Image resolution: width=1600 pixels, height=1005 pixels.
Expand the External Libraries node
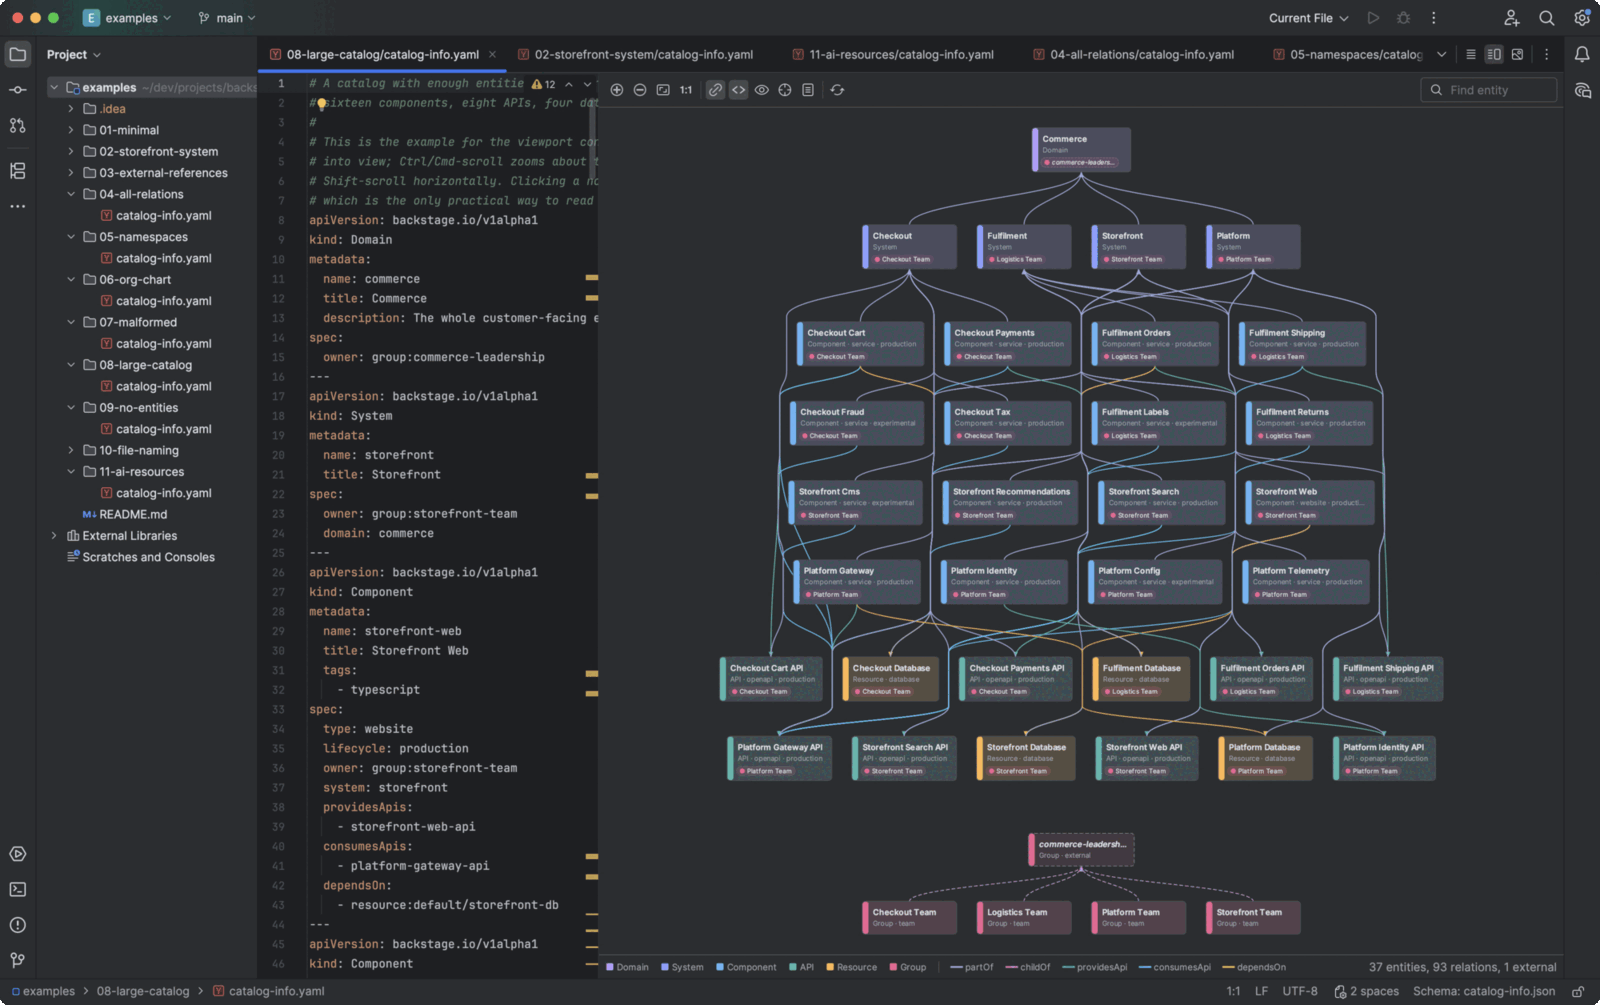click(x=54, y=536)
